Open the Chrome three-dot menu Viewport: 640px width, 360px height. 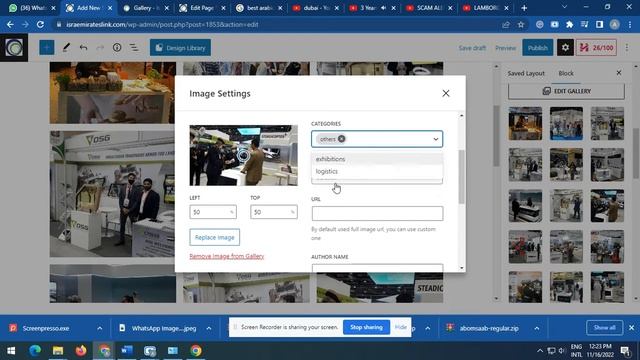coord(630,24)
